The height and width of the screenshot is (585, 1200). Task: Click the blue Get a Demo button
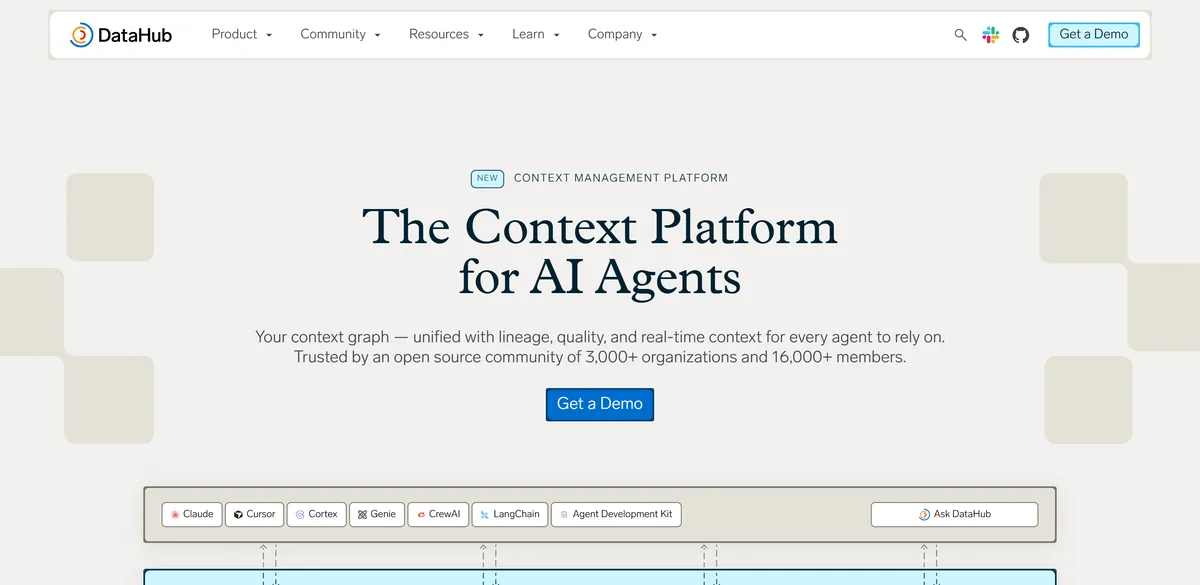pyautogui.click(x=600, y=404)
